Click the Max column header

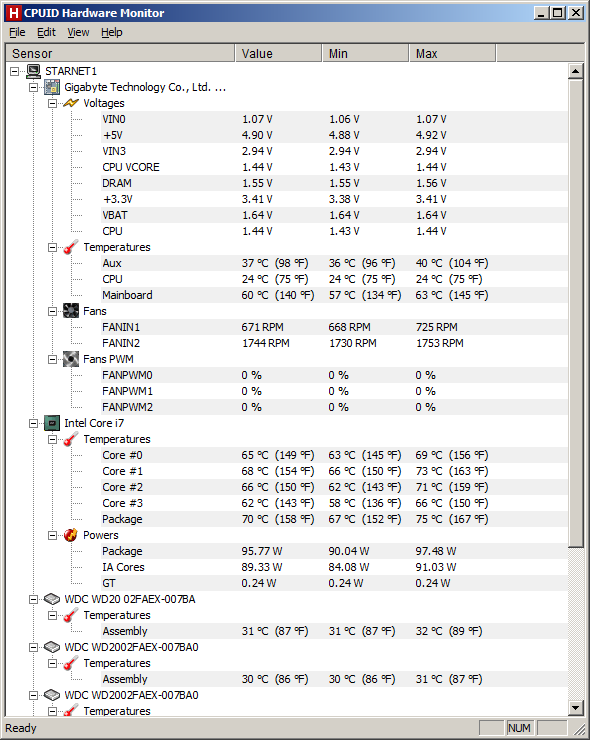point(452,53)
